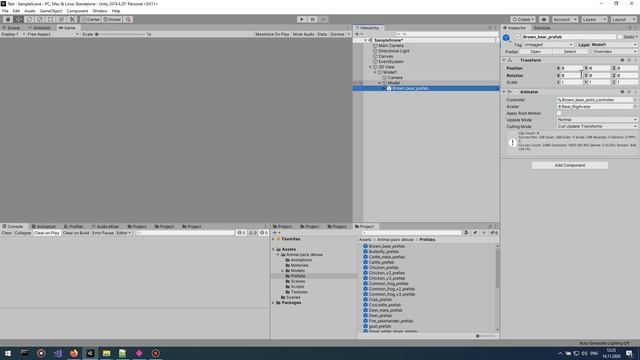The width and height of the screenshot is (640, 360).
Task: Toggle the Brown_bear_prefab active checkbox
Action: coord(518,37)
